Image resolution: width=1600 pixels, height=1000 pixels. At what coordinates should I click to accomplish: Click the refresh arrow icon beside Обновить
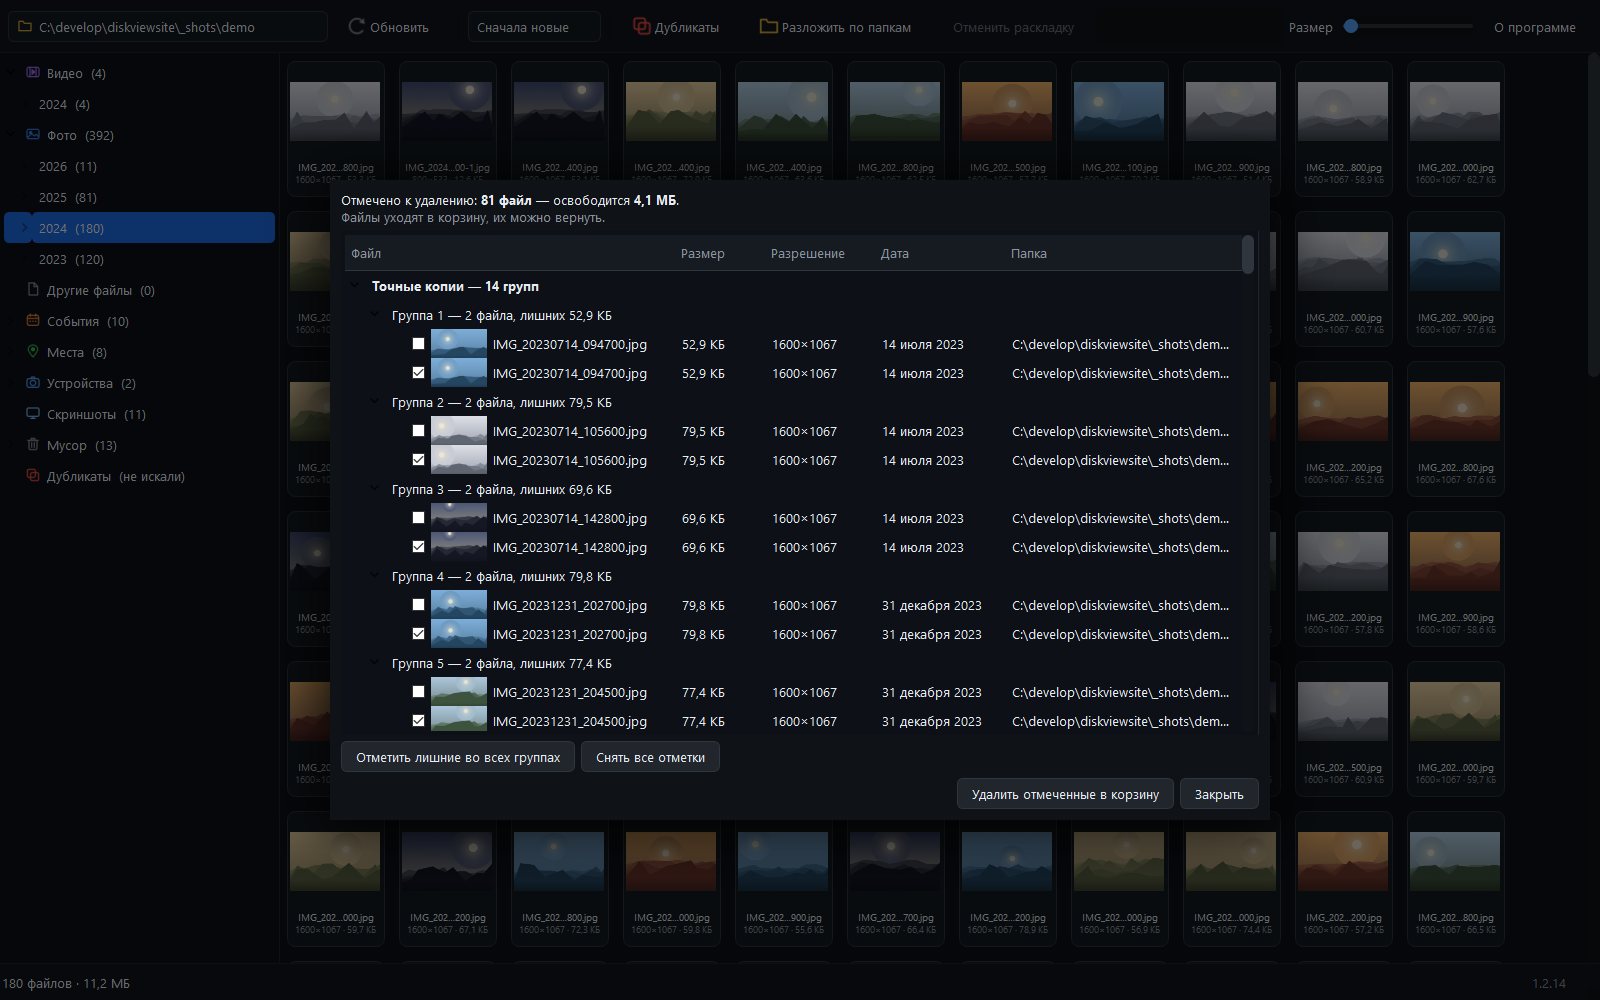356,27
